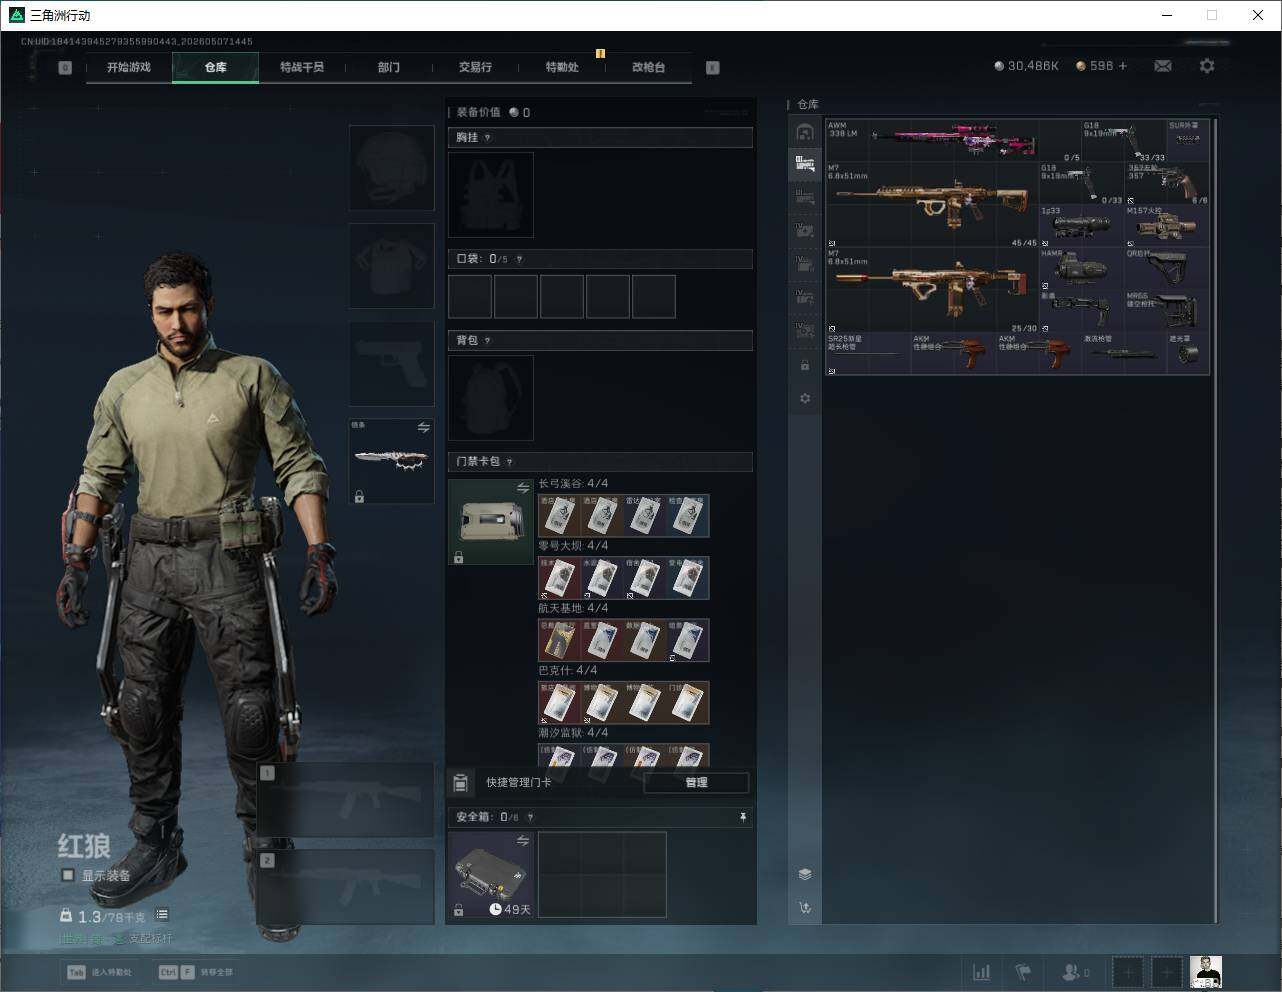1282x992 pixels.
Task: Select the empty backpack slot
Action: coord(491,398)
